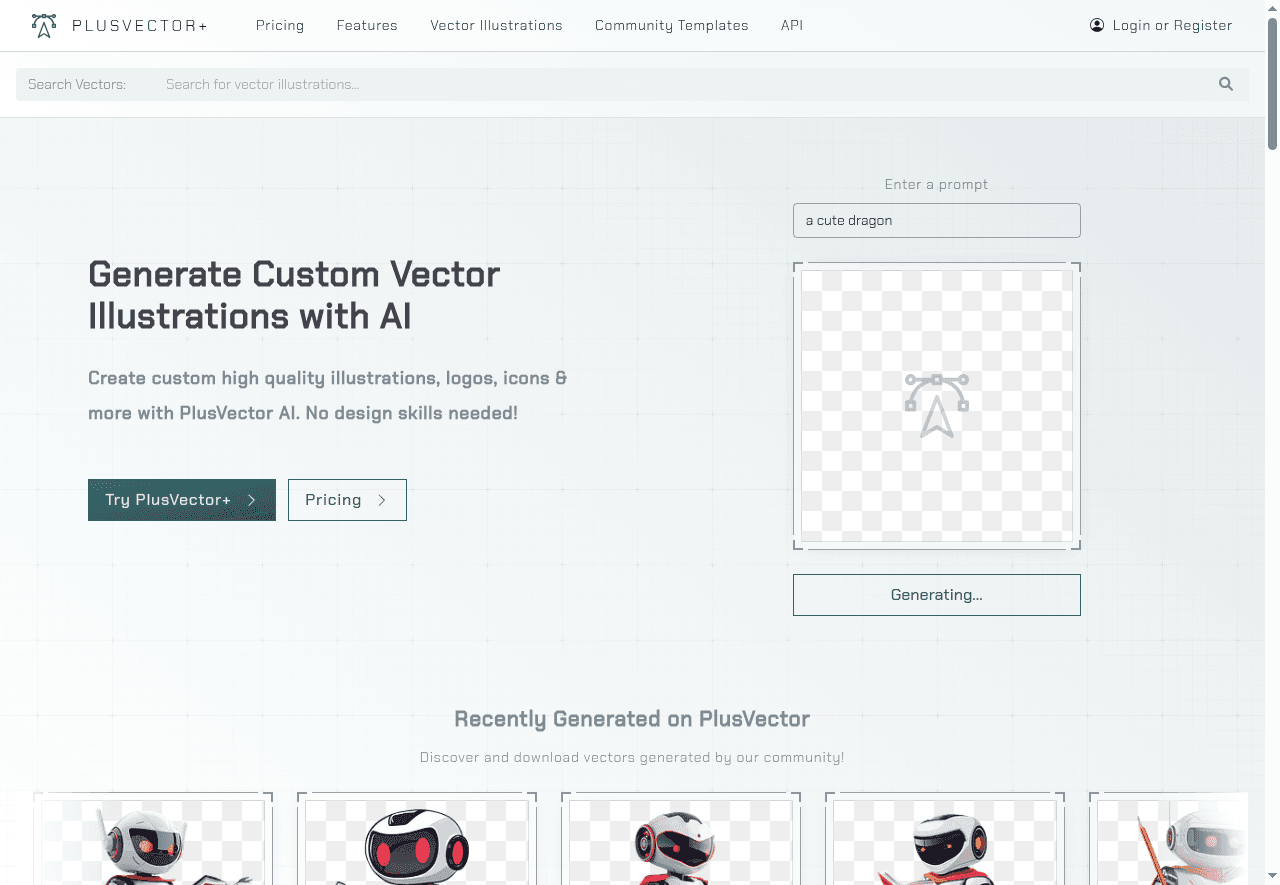Click the pen tool placeholder in preview area
Image resolution: width=1280 pixels, height=885 pixels.
(936, 404)
